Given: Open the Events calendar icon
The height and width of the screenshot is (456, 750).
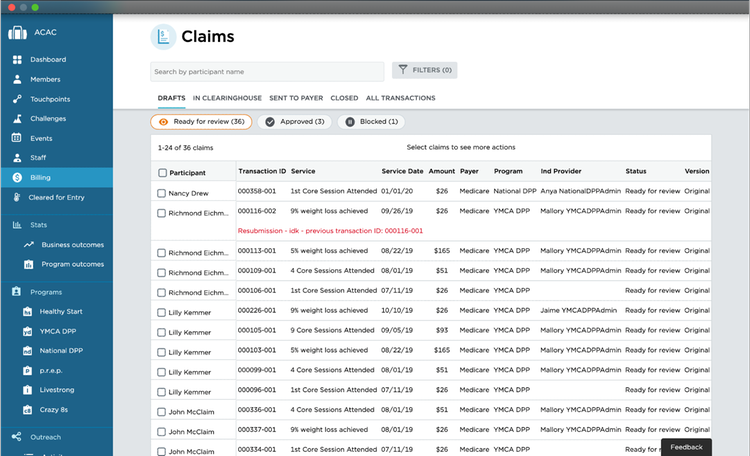Looking at the screenshot, I should click(17, 138).
